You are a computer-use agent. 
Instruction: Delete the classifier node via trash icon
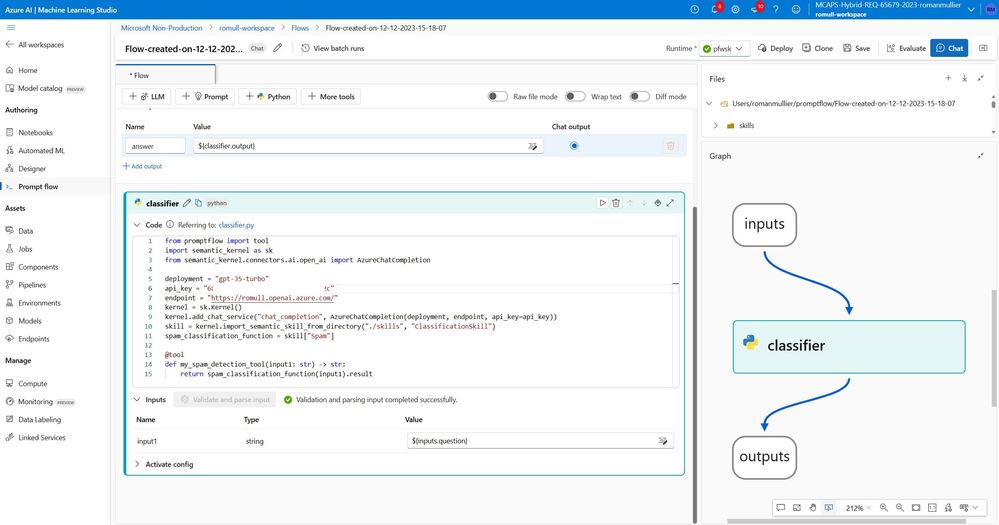(616, 203)
